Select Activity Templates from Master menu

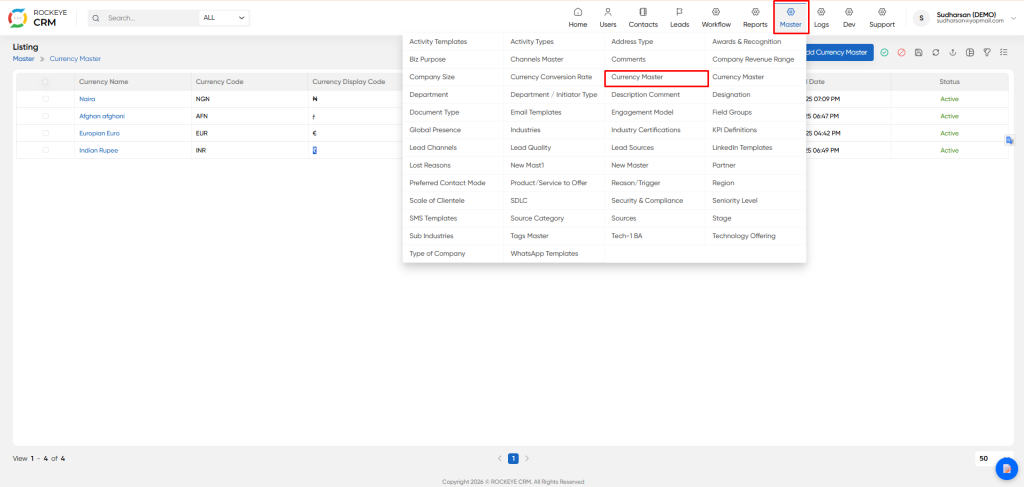coord(438,42)
